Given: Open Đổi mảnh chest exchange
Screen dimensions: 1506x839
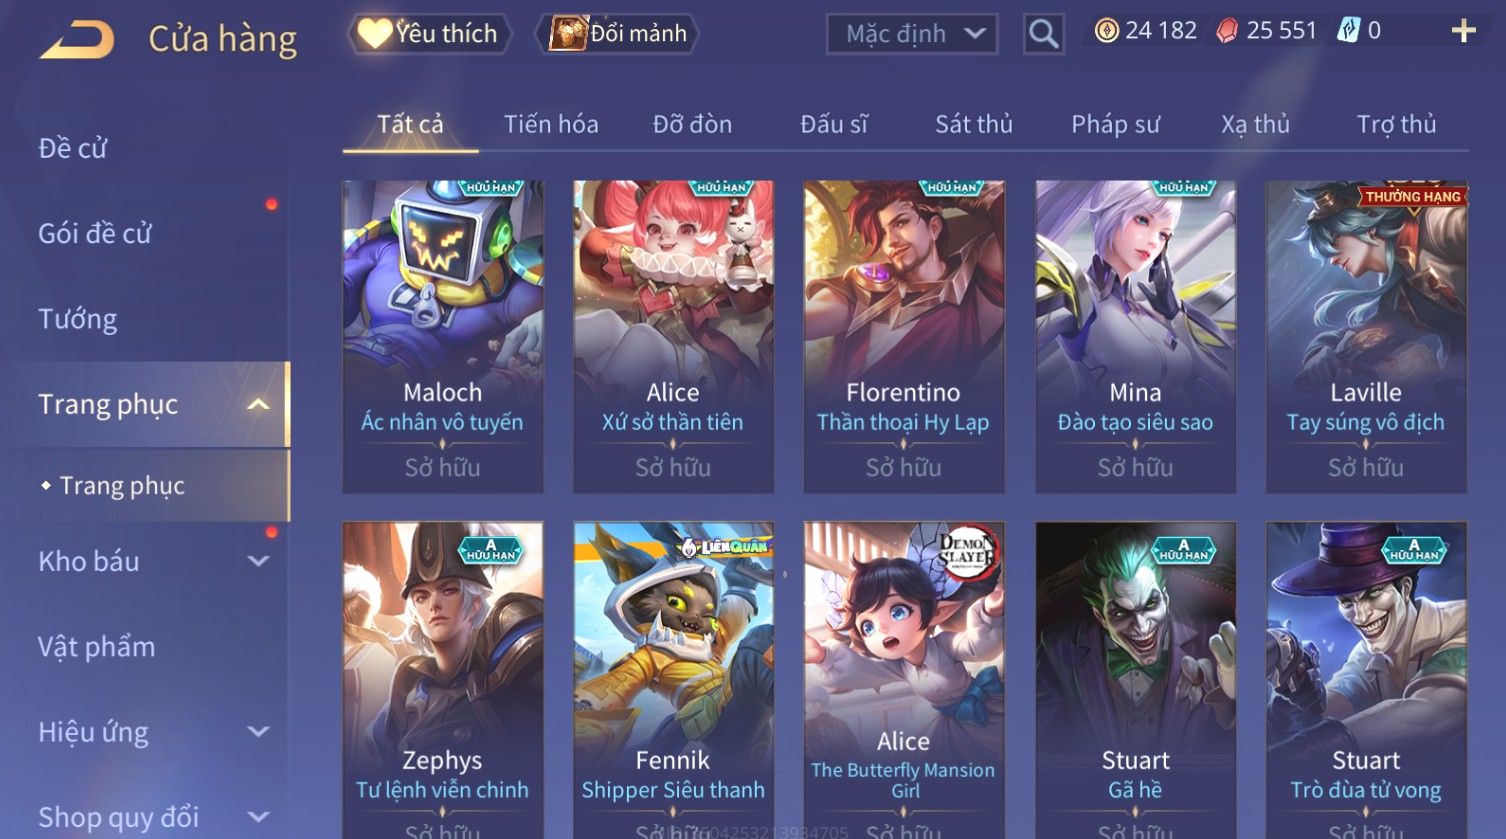Looking at the screenshot, I should (x=618, y=33).
